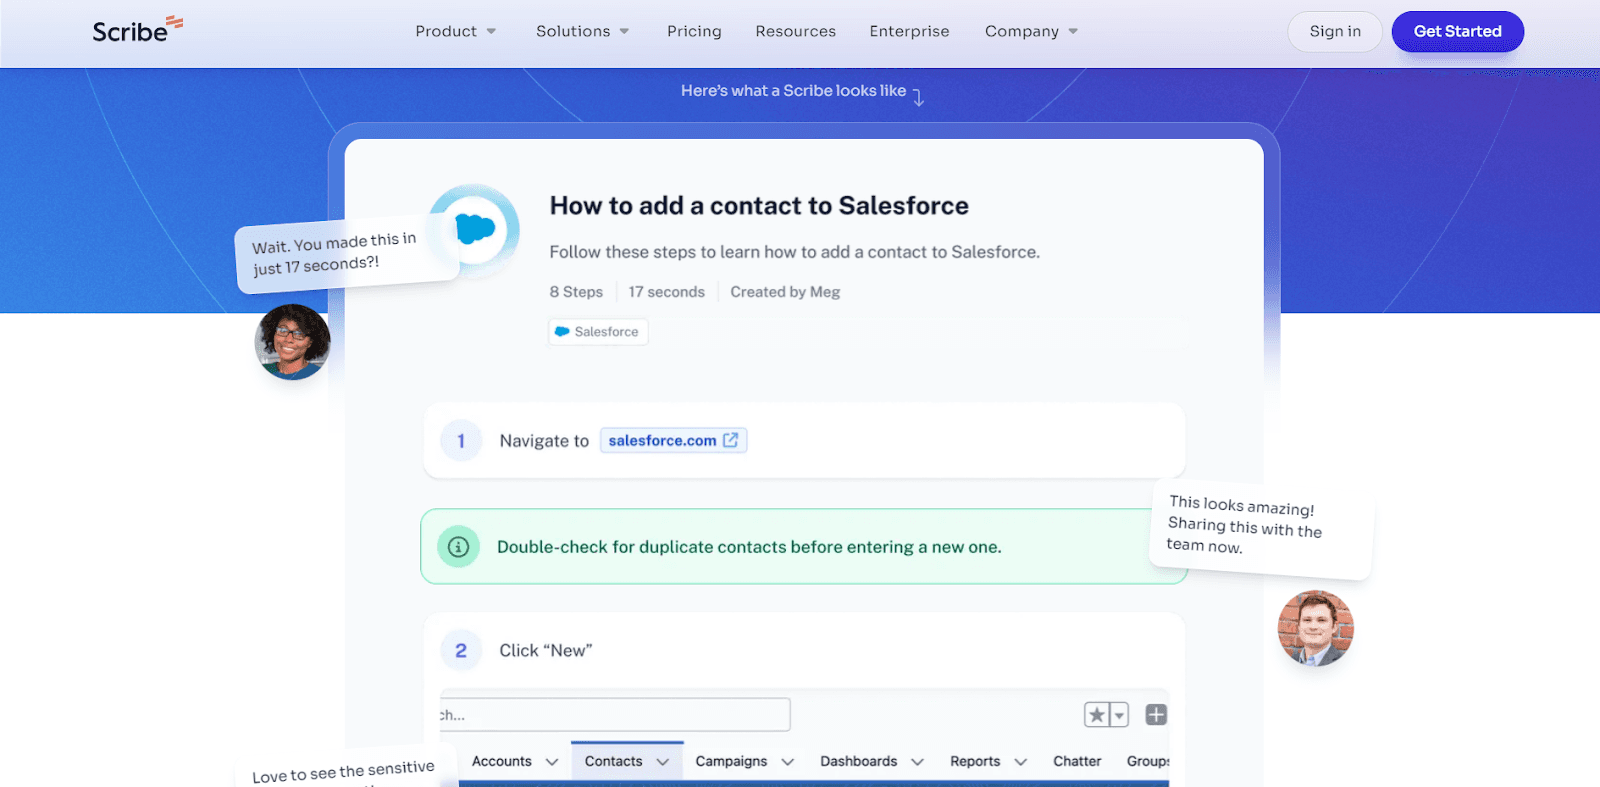Click 'Here's what a Scribe looks like' text
This screenshot has height=787, width=1600.
[x=794, y=91]
